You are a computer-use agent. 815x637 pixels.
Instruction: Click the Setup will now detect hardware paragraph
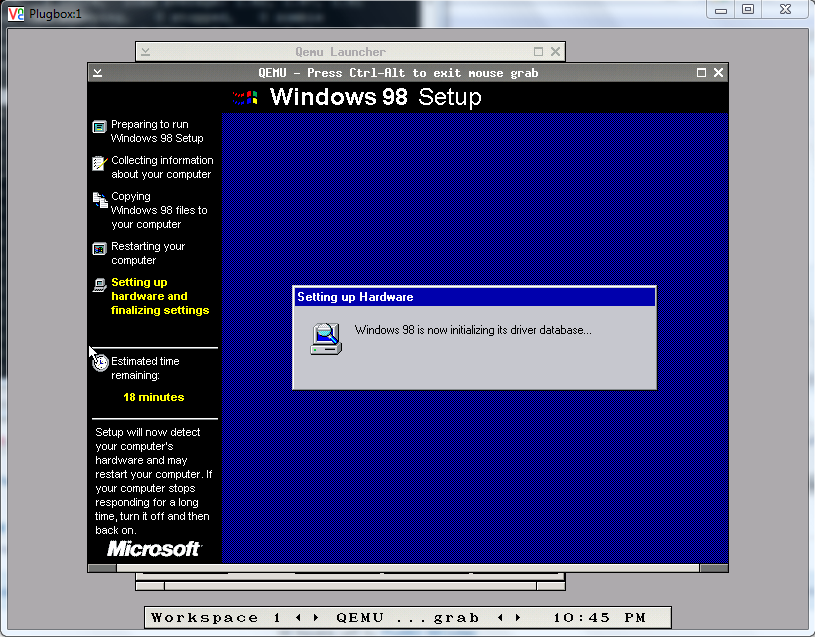pyautogui.click(x=153, y=481)
